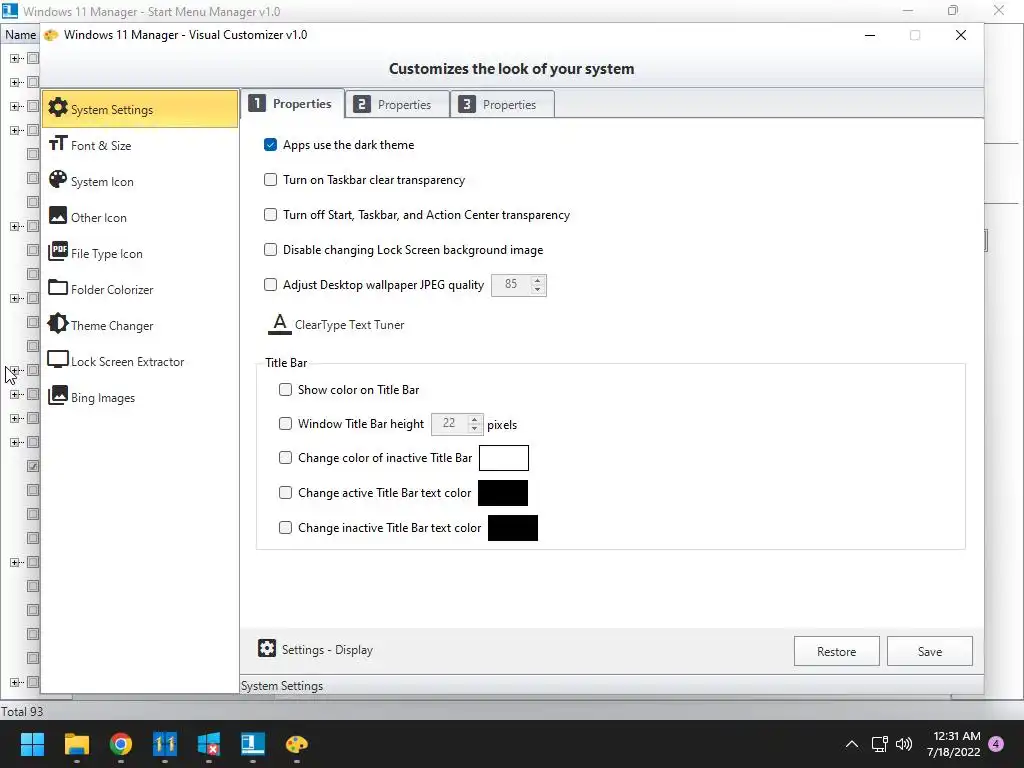This screenshot has width=1024, height=768.
Task: Check Change active Title Bar text color
Action: point(285,492)
